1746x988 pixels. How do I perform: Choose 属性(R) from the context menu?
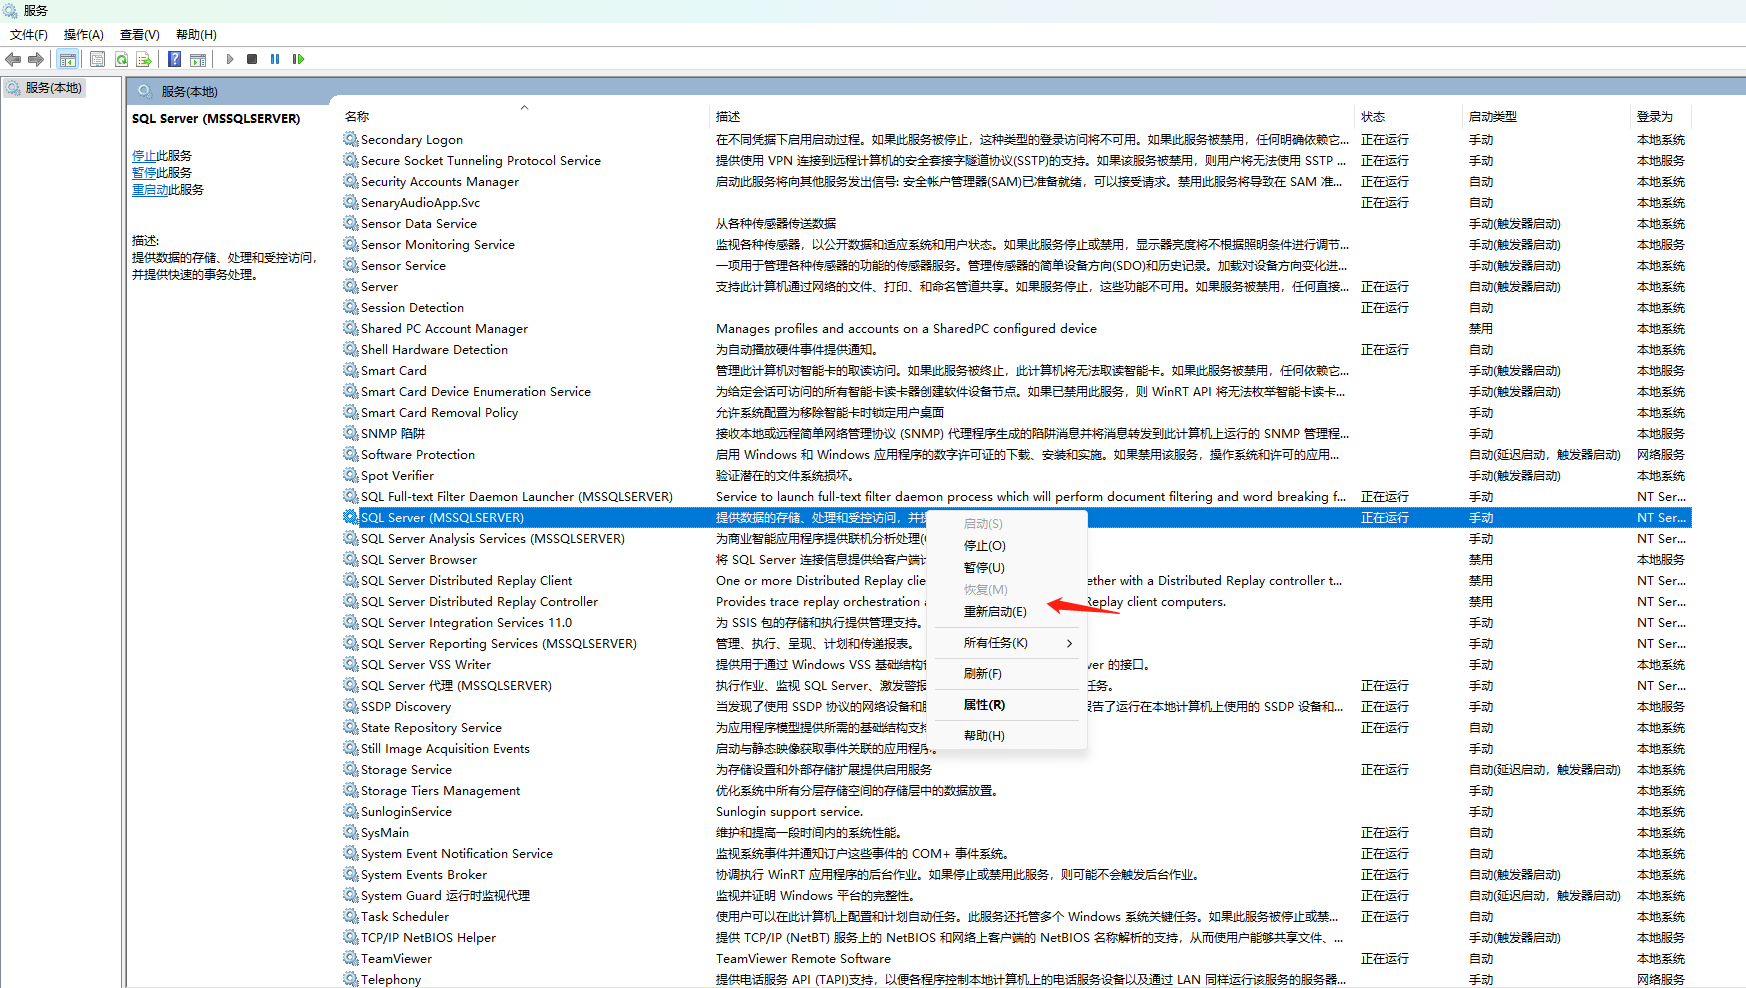pyautogui.click(x=983, y=704)
